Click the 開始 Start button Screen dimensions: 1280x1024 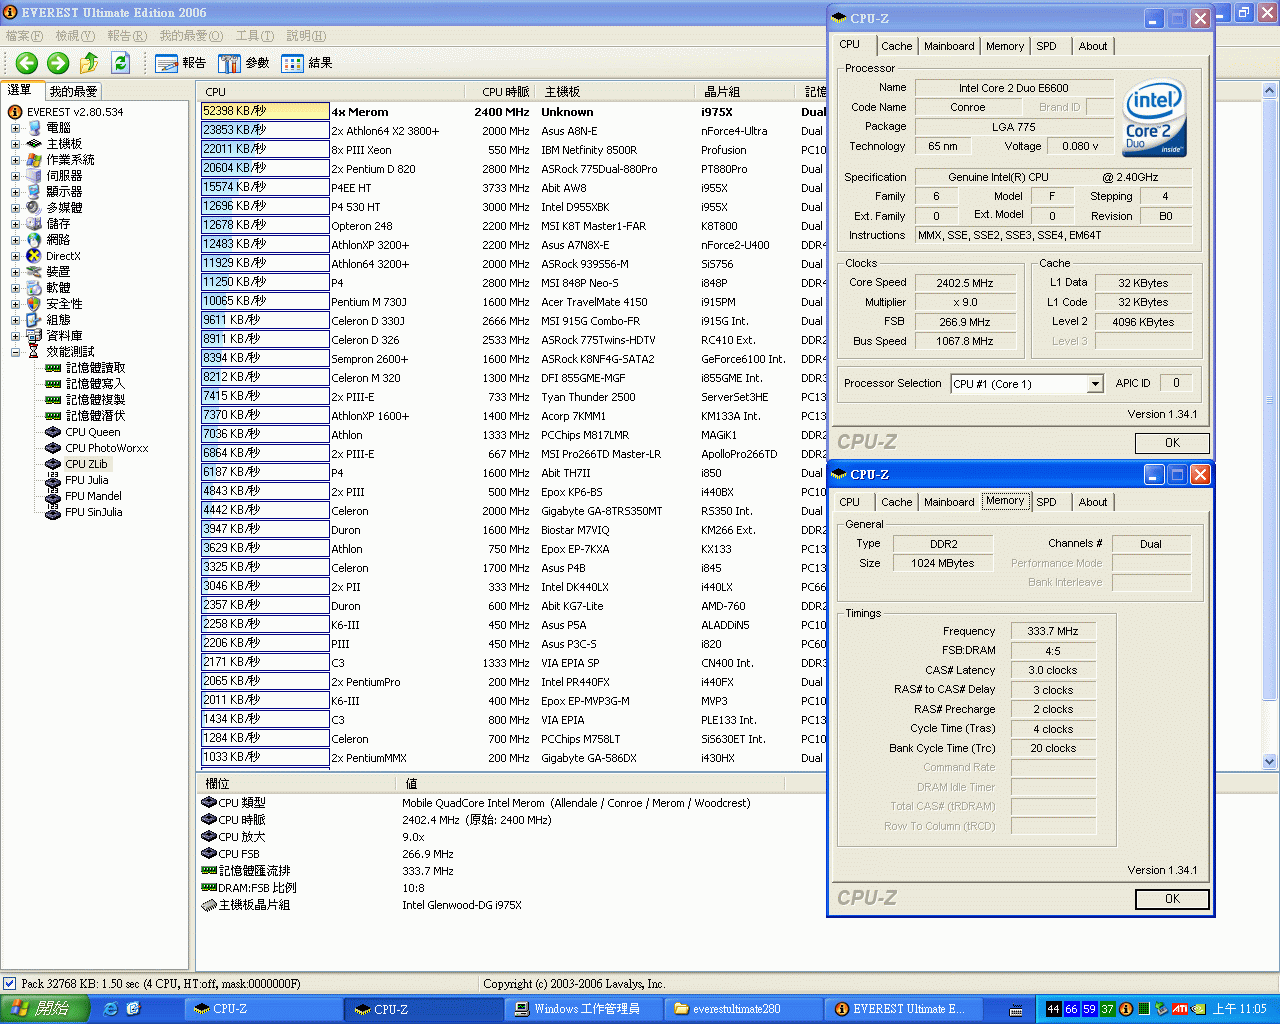point(45,1009)
